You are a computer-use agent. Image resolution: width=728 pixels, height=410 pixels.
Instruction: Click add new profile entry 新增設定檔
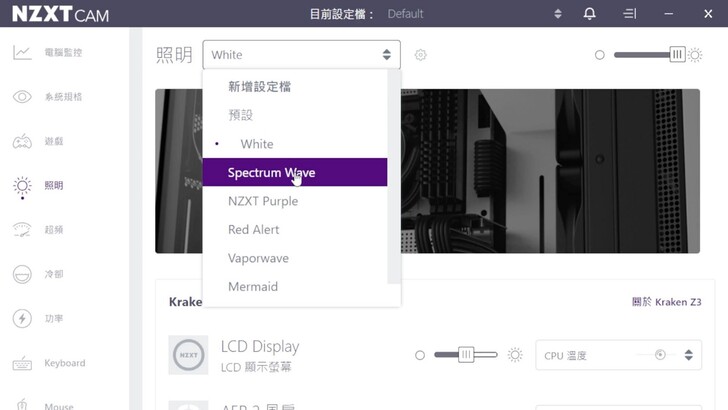[295, 86]
